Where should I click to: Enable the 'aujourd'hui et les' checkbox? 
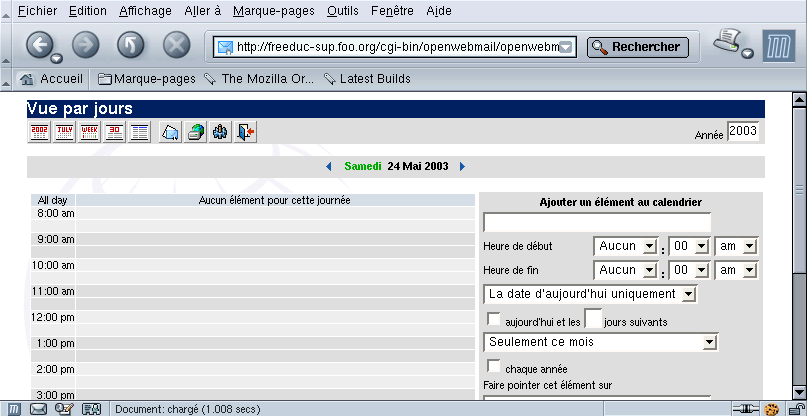click(x=493, y=320)
